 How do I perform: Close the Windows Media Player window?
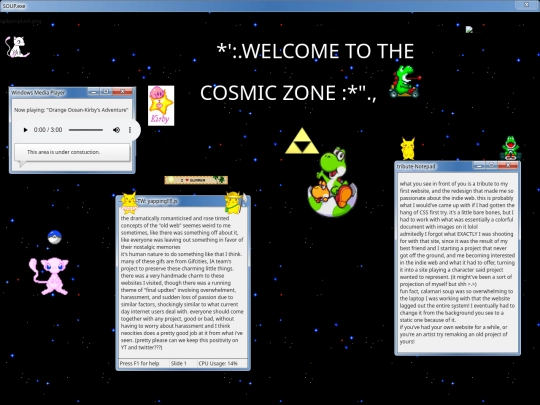pos(122,91)
